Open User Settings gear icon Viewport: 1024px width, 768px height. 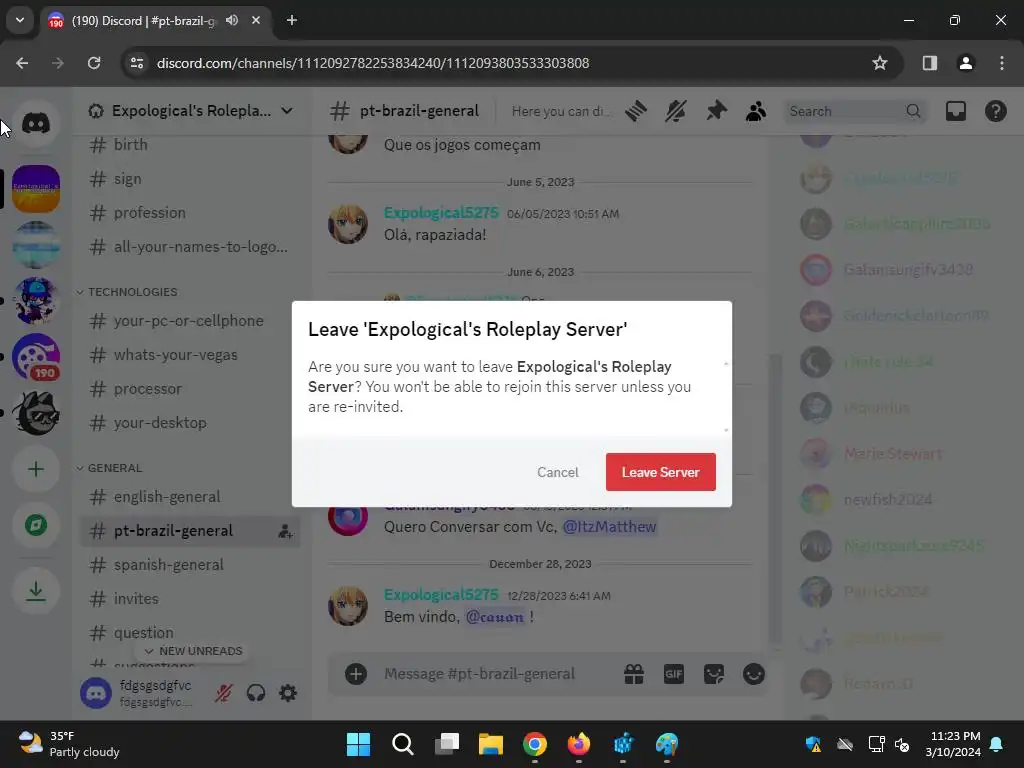[288, 693]
